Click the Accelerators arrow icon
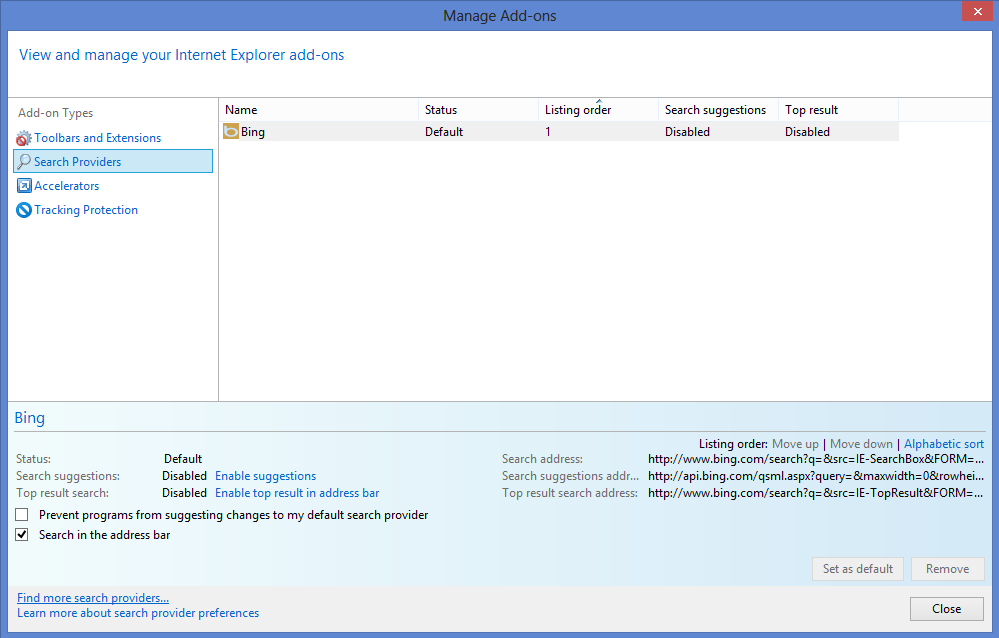 [x=24, y=186]
